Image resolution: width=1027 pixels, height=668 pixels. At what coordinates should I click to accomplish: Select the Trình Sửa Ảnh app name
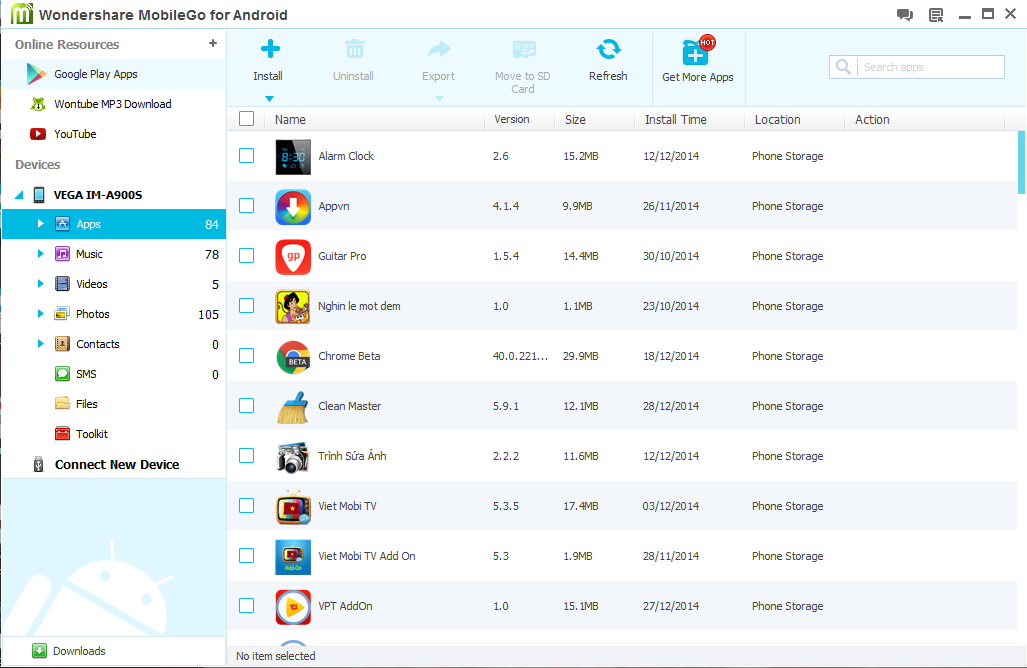352,455
